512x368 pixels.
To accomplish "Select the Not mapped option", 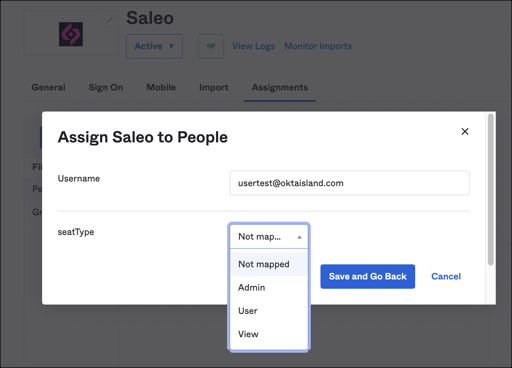I will coord(269,264).
